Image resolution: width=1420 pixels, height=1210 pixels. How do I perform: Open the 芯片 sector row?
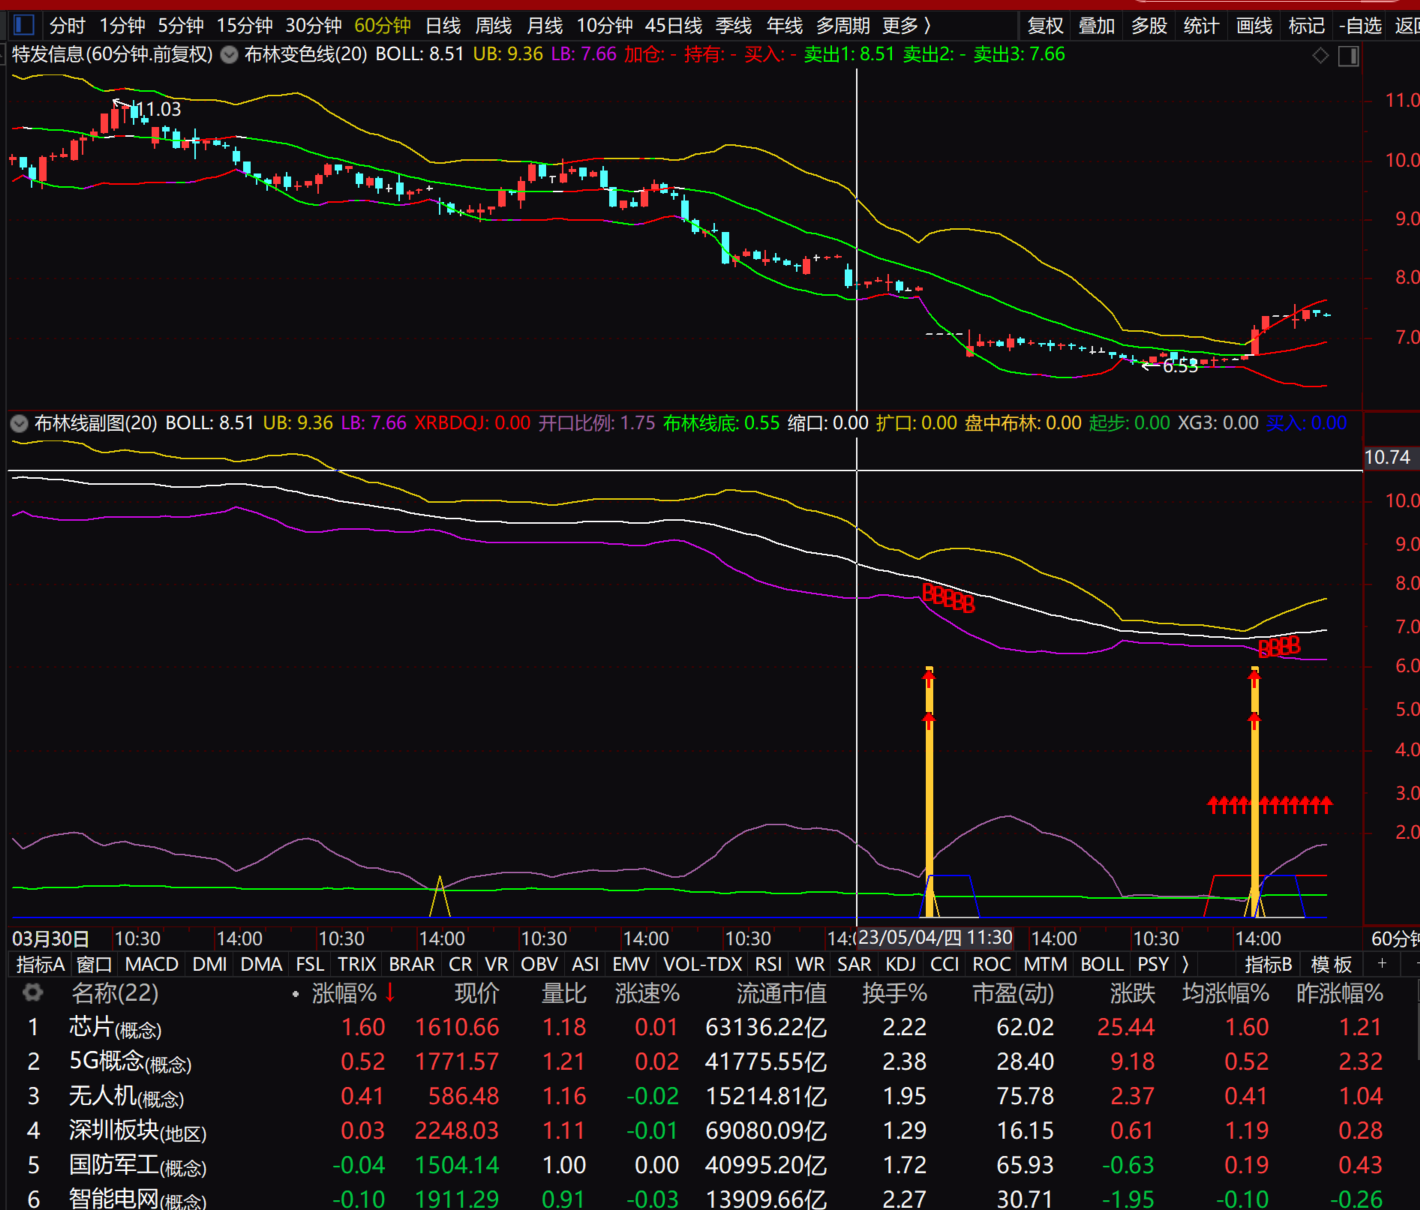click(x=710, y=1027)
